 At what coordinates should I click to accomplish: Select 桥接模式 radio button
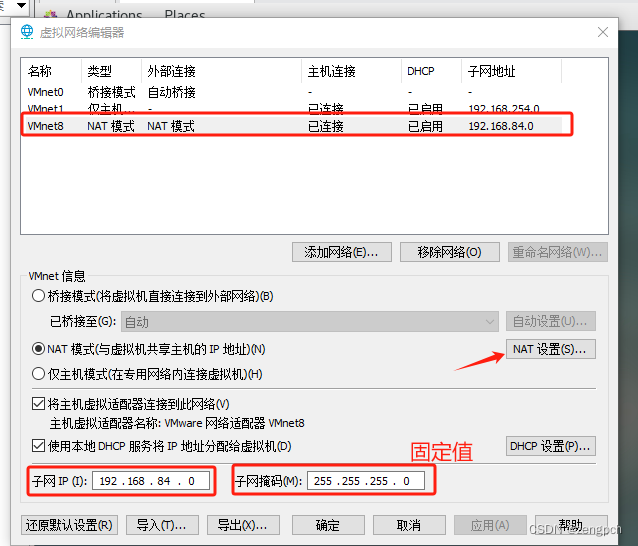pyautogui.click(x=38, y=296)
